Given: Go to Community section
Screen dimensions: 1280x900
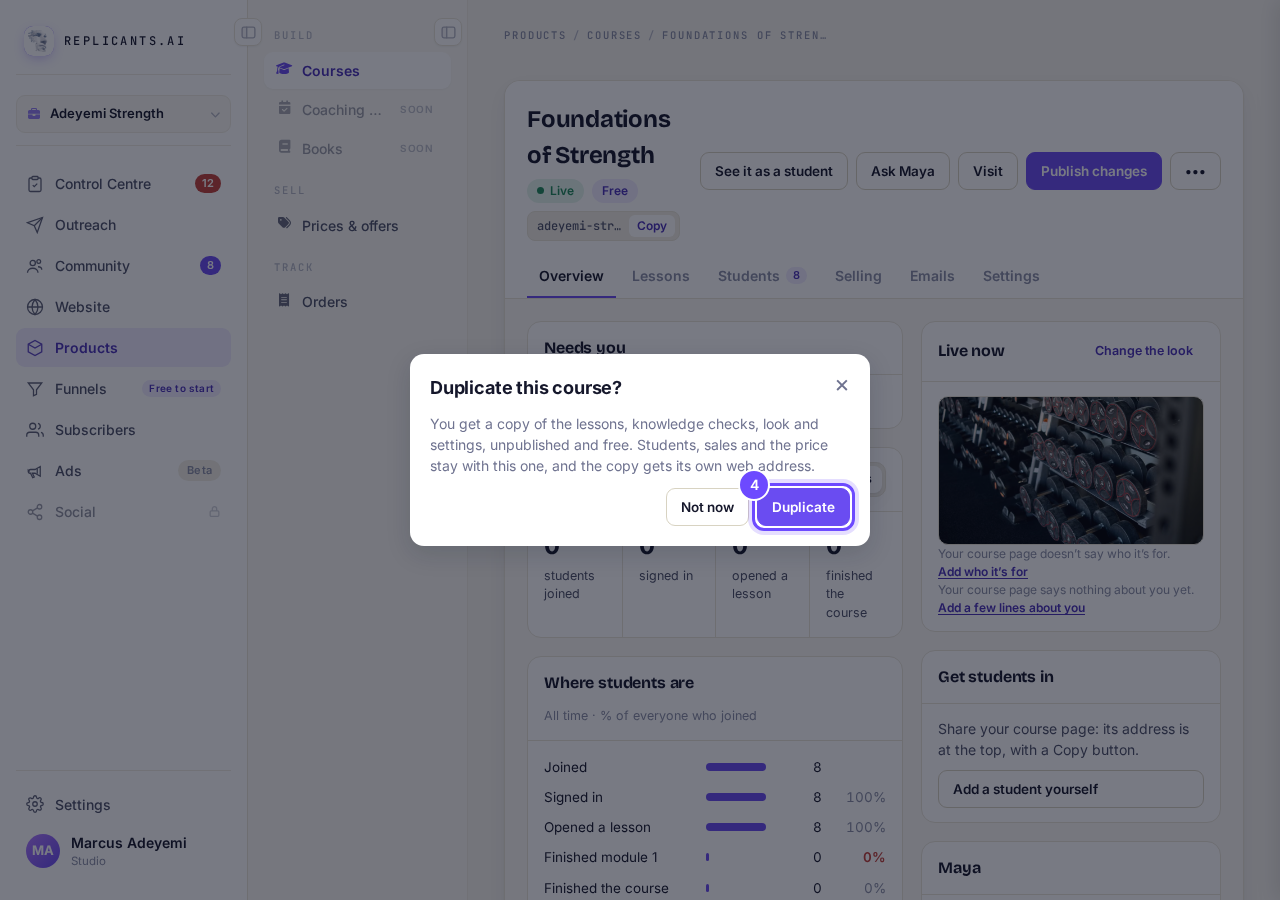Looking at the screenshot, I should click(123, 266).
